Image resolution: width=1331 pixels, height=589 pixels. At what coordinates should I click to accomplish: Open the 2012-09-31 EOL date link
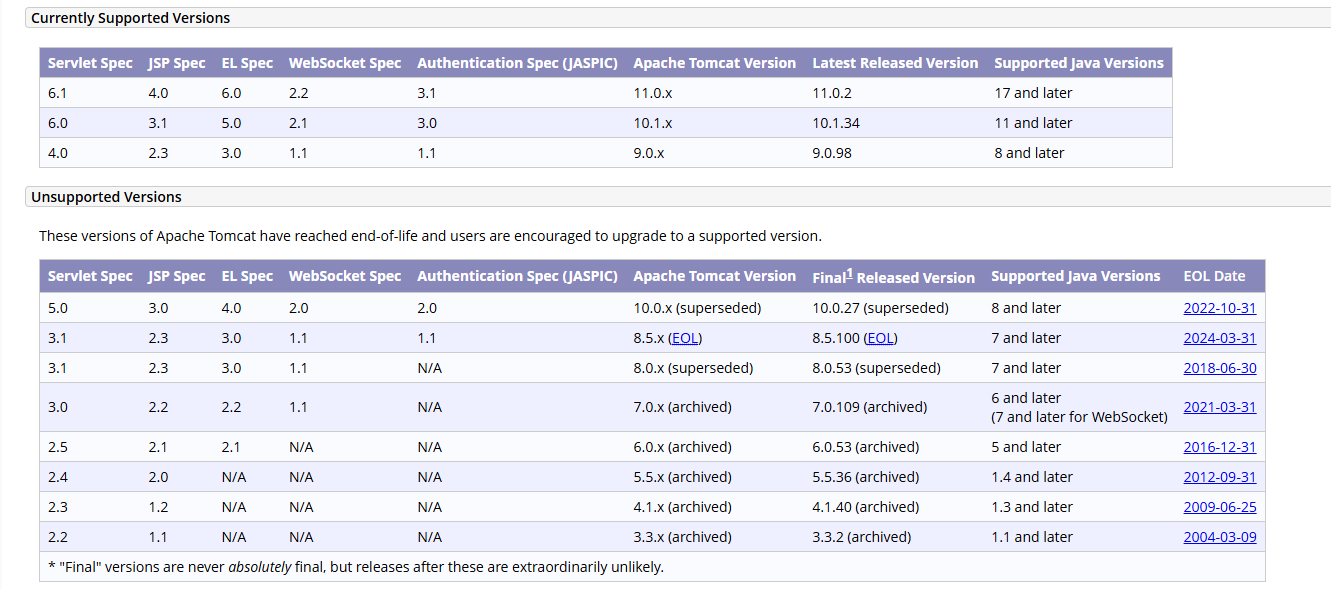click(x=1219, y=477)
